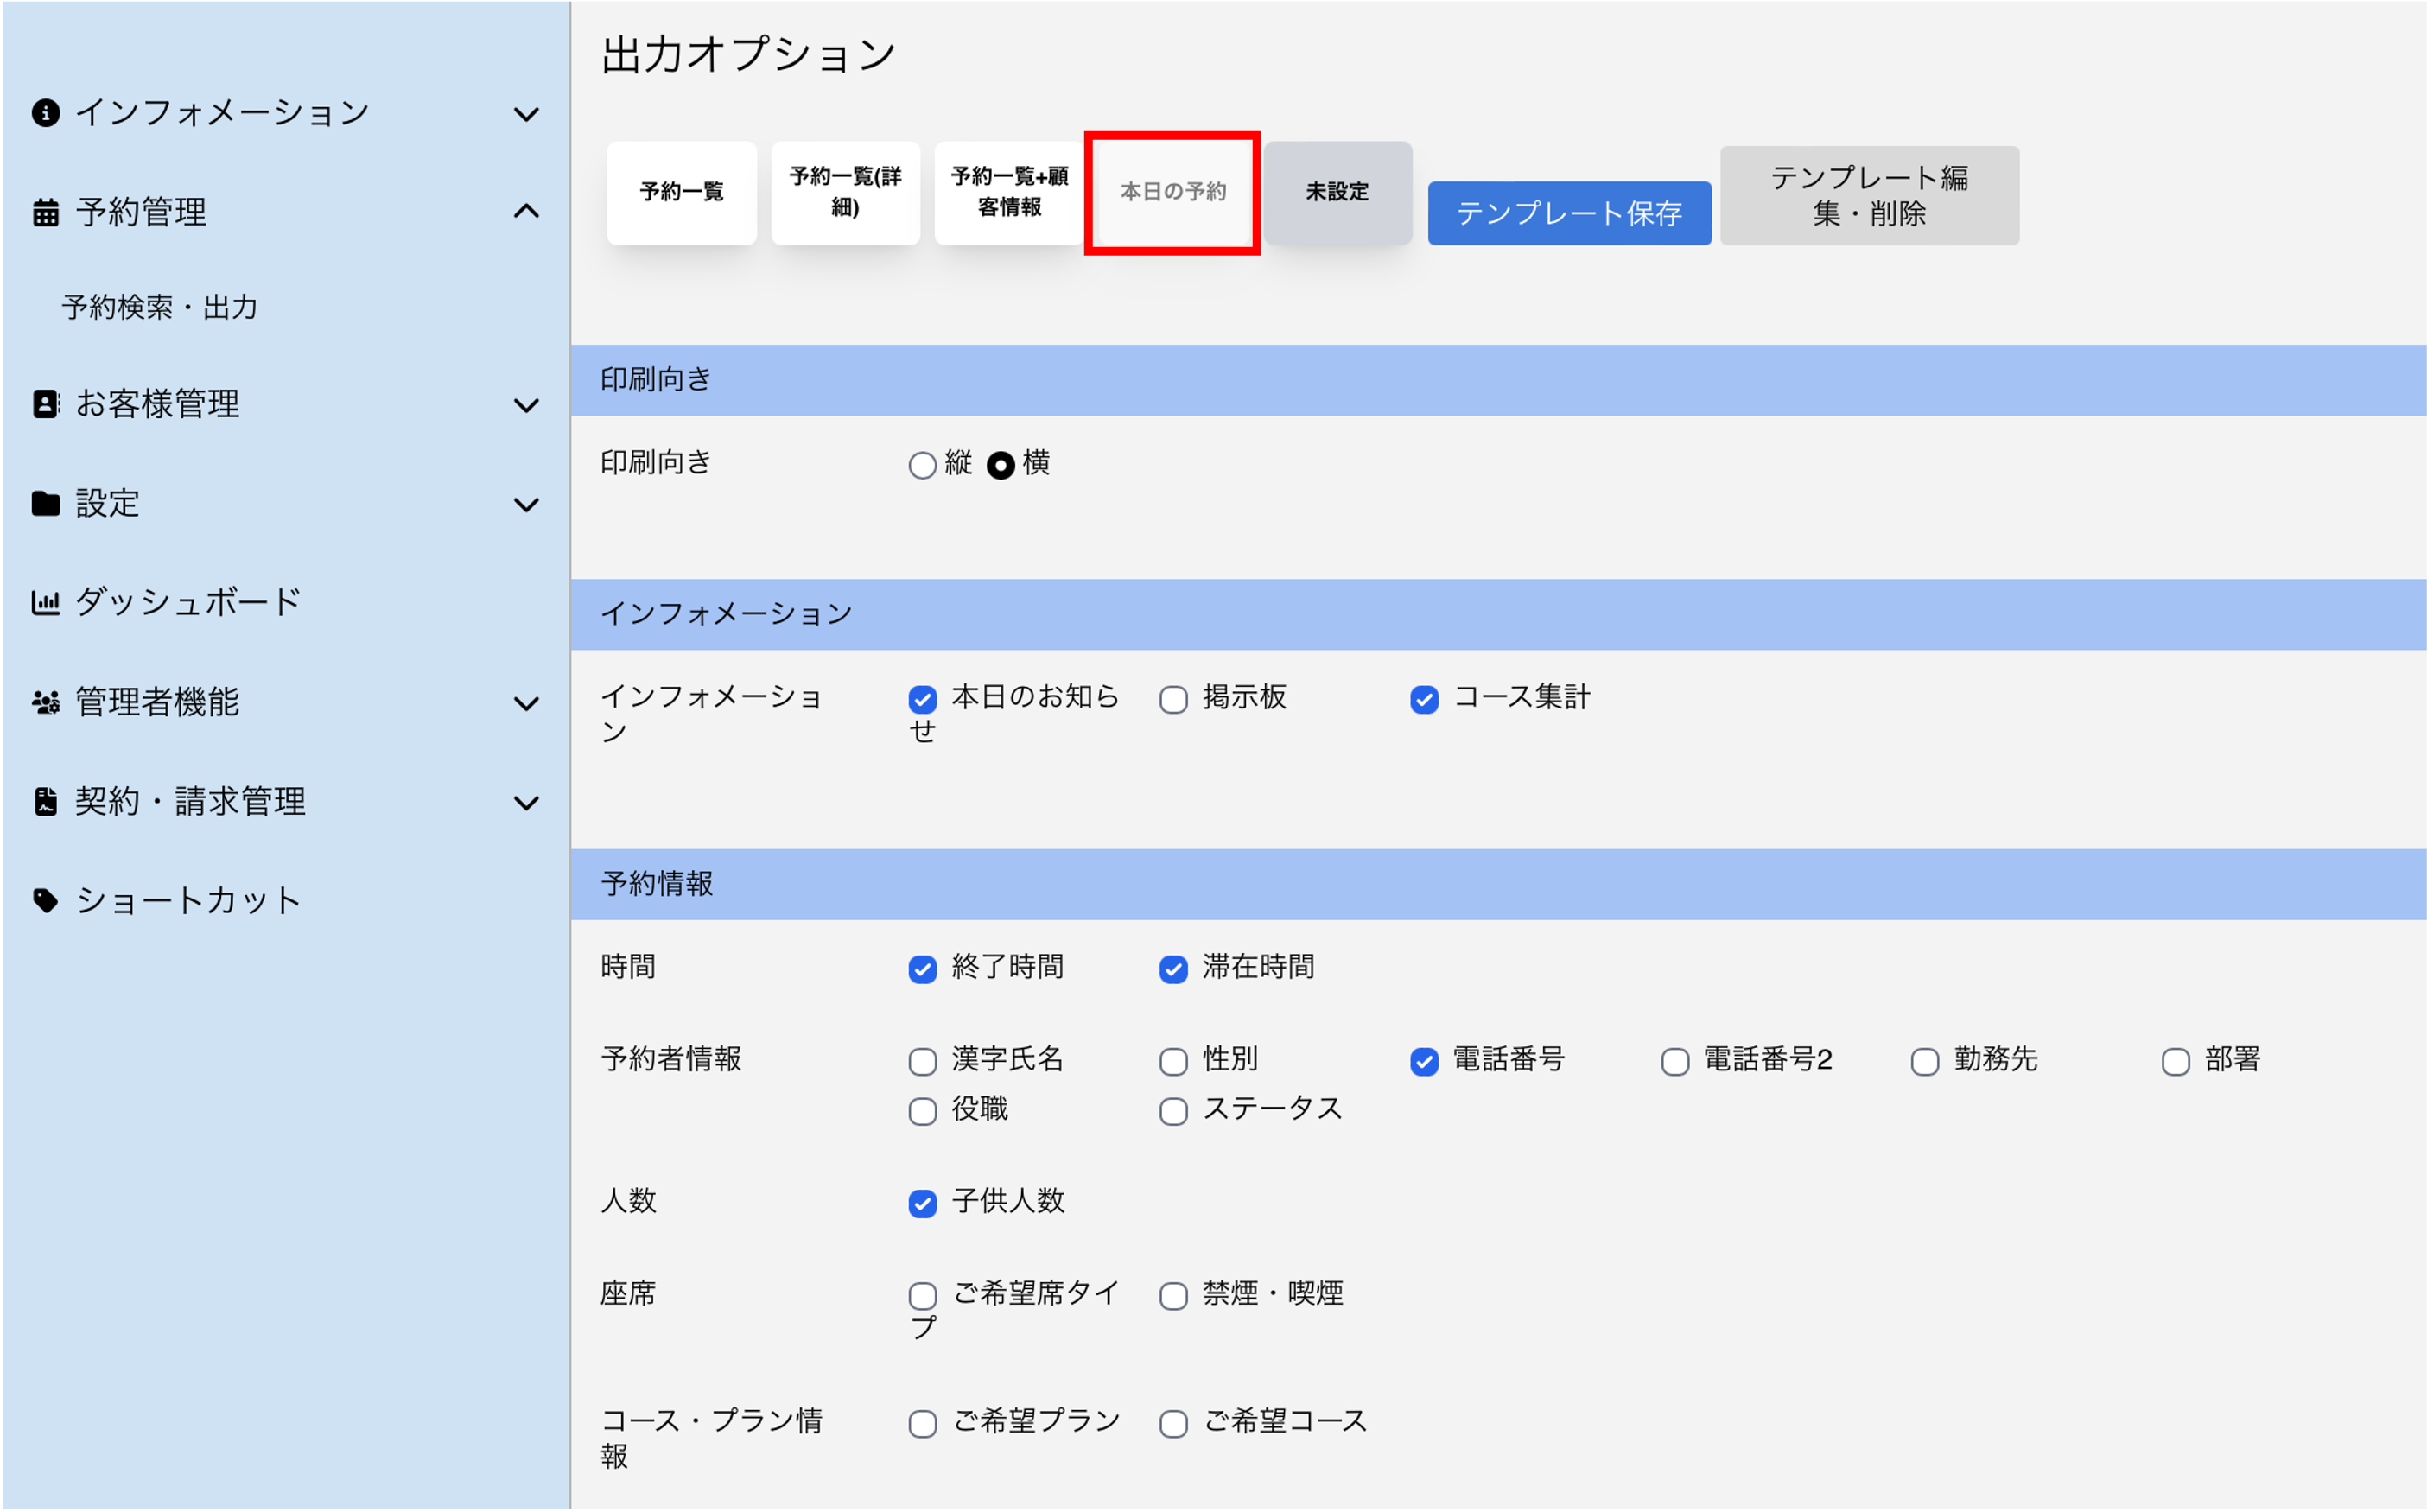Viewport: 2427px width, 1512px height.
Task: Check the ご希望席タイプ checkbox
Action: tap(922, 1296)
